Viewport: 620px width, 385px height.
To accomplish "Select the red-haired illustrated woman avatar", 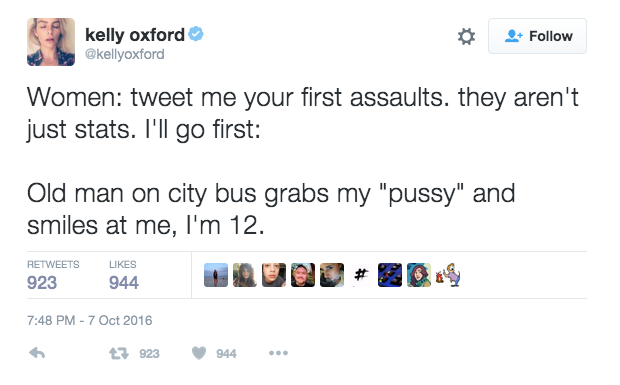I will [419, 275].
